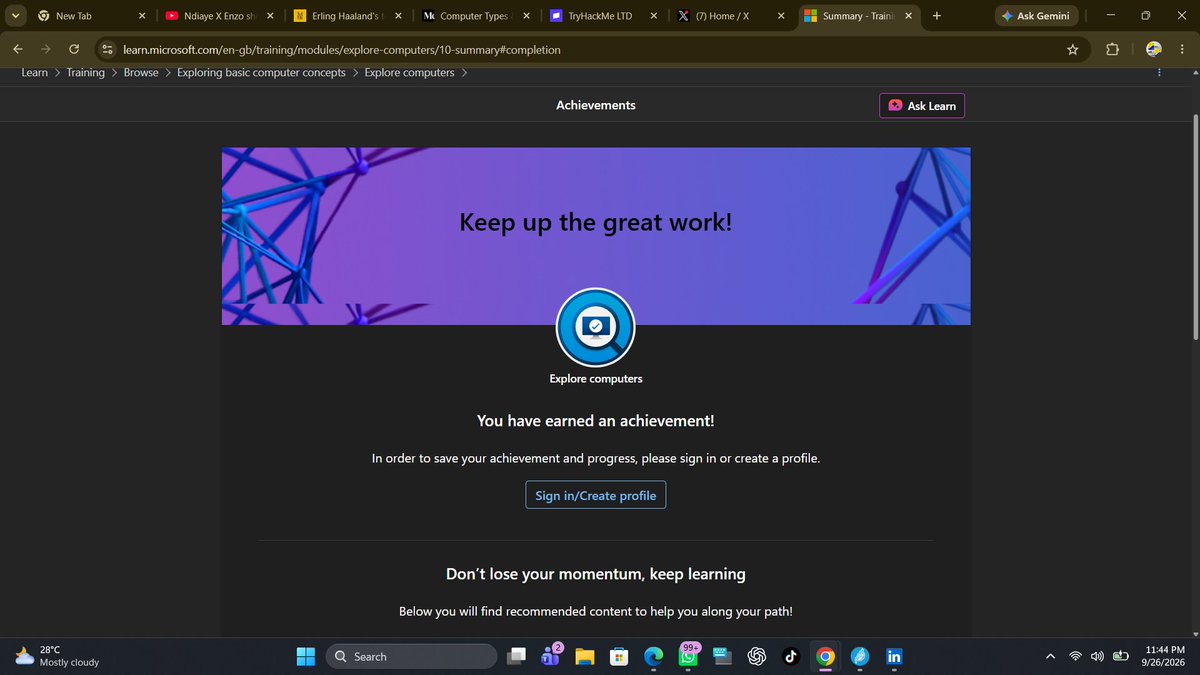
Task: Click the Ask Gemini button
Action: tap(1035, 16)
